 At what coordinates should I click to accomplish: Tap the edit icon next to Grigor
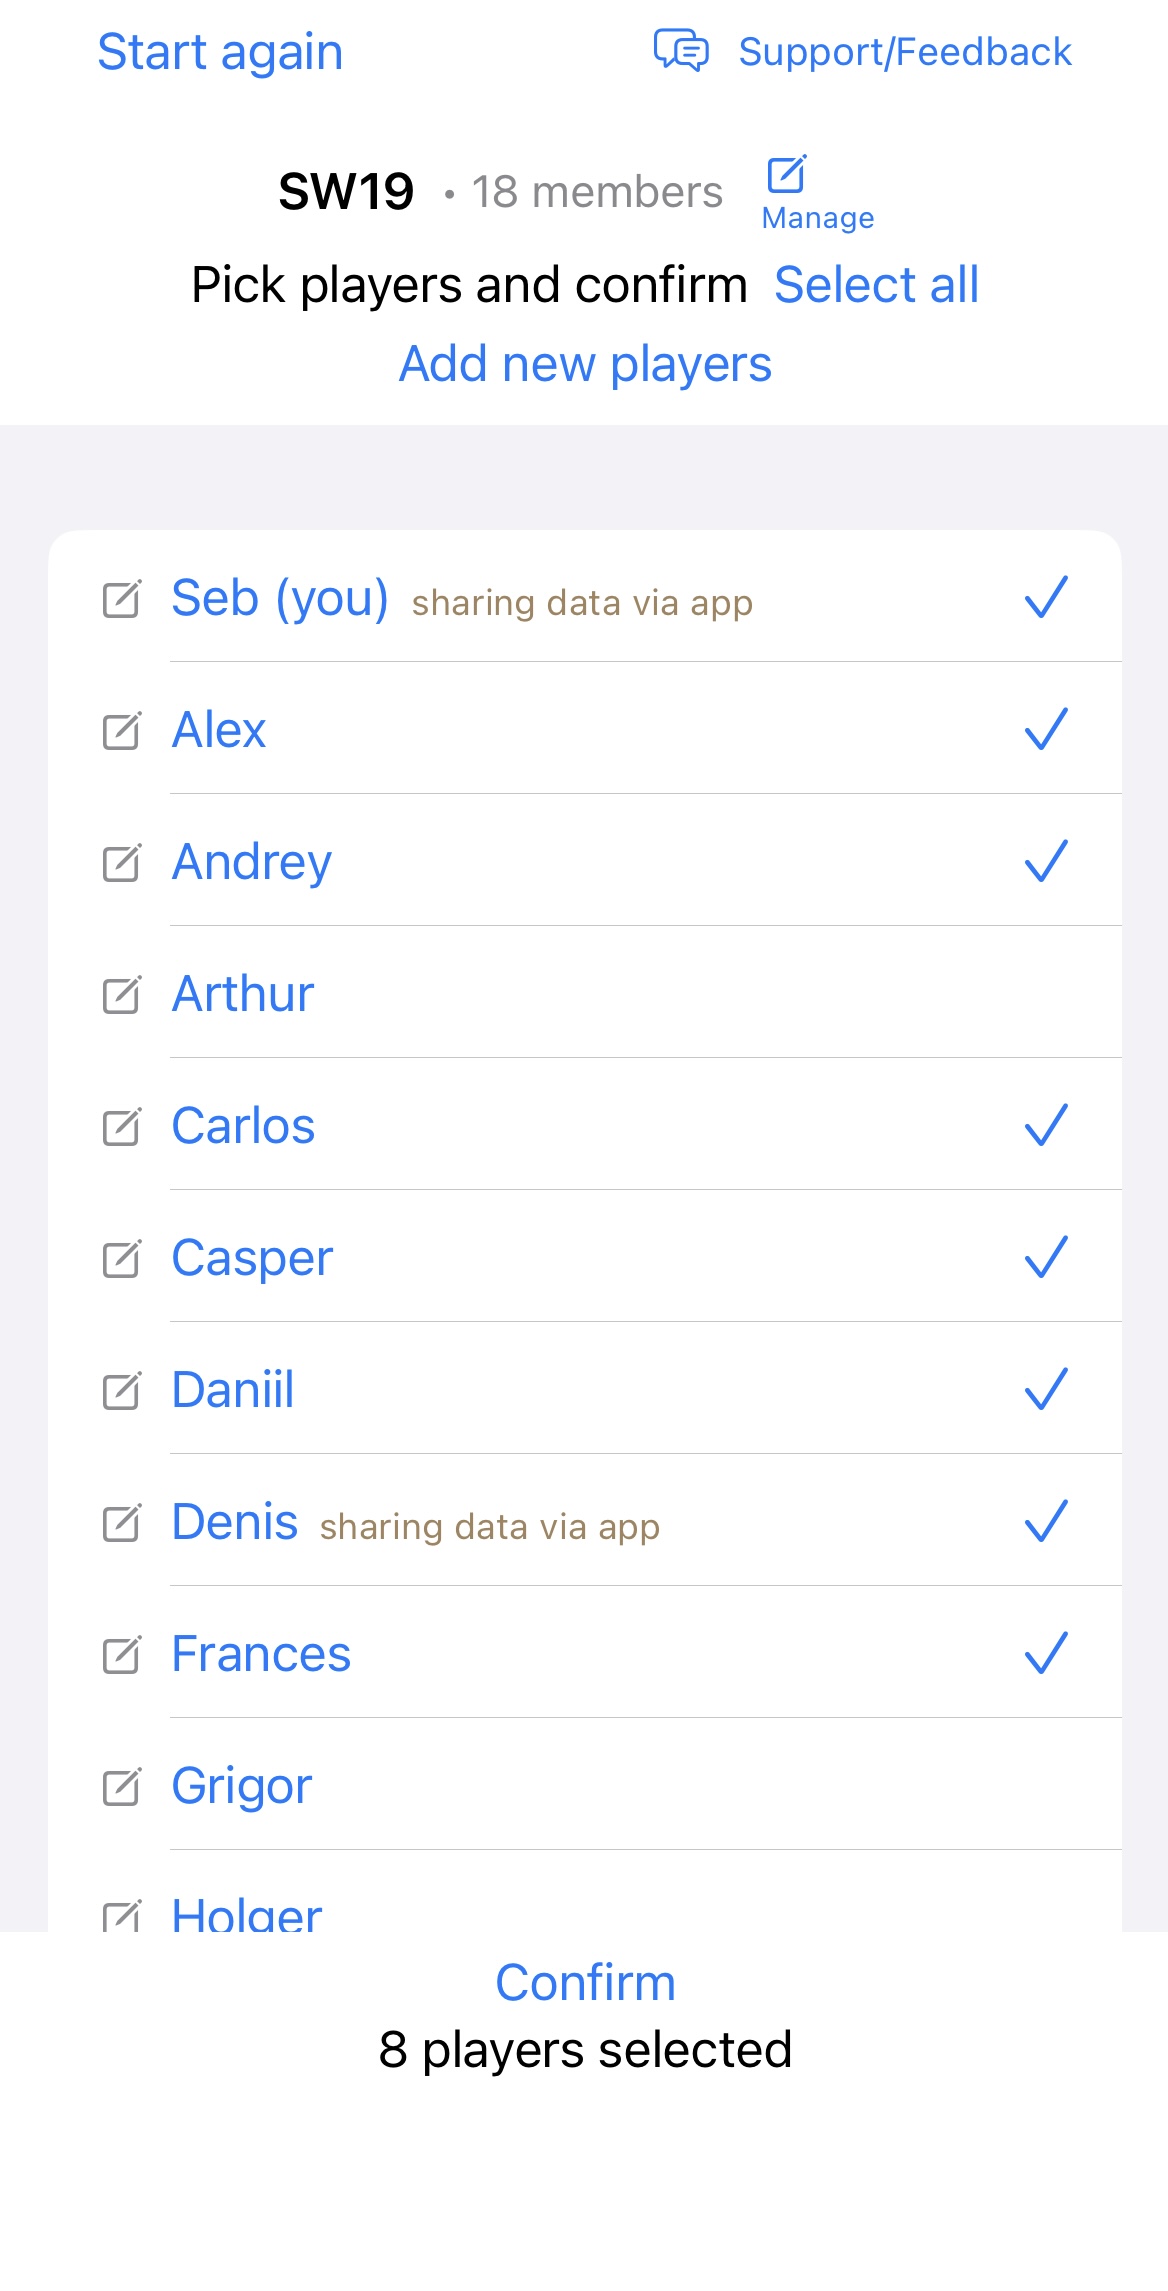(x=122, y=1786)
